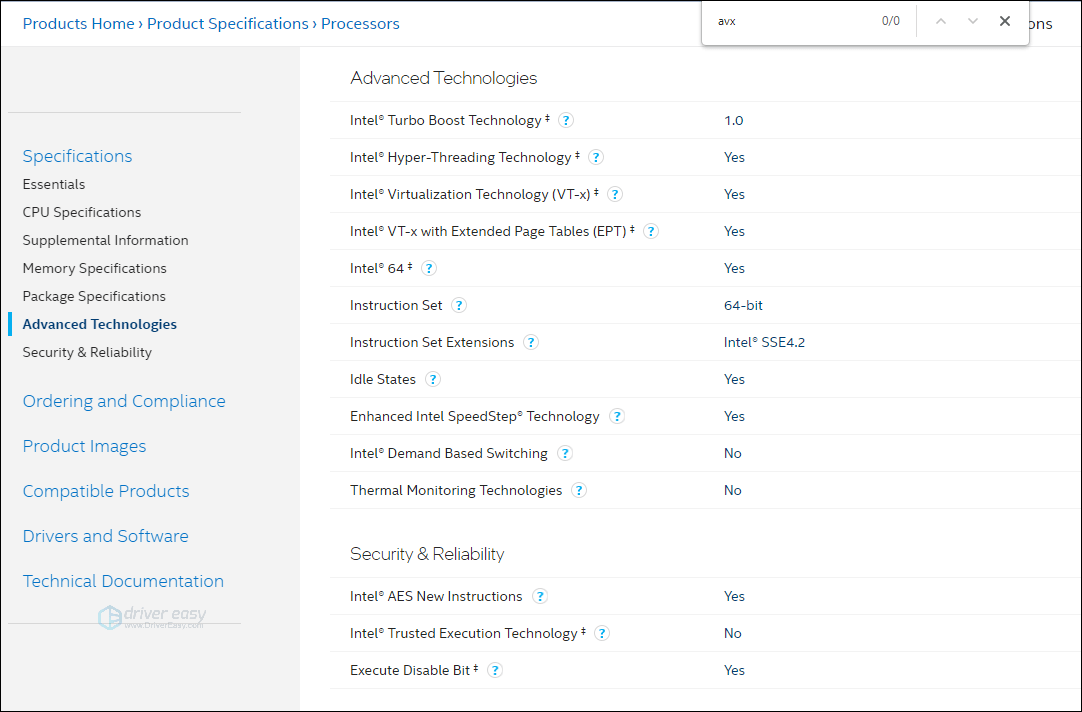The width and height of the screenshot is (1082, 712).
Task: Click the Intel SSE4.2 value text
Action: click(x=765, y=342)
